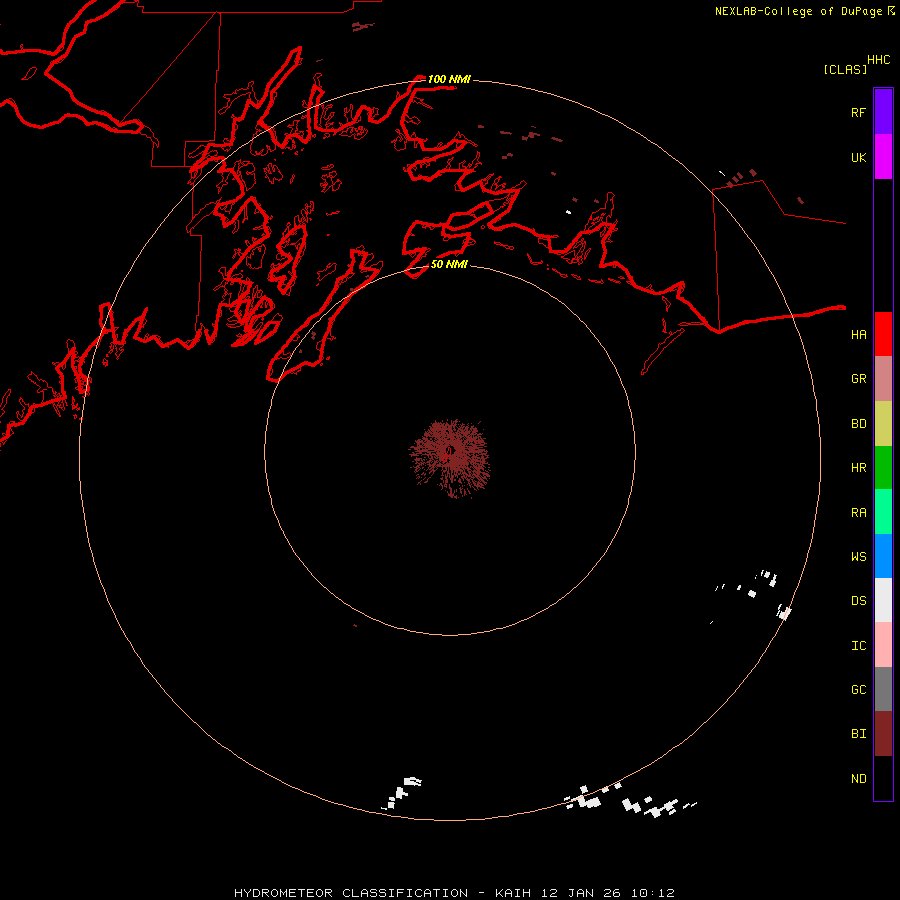Click the UK legend label
Screen dimensions: 900x900
pyautogui.click(x=858, y=157)
